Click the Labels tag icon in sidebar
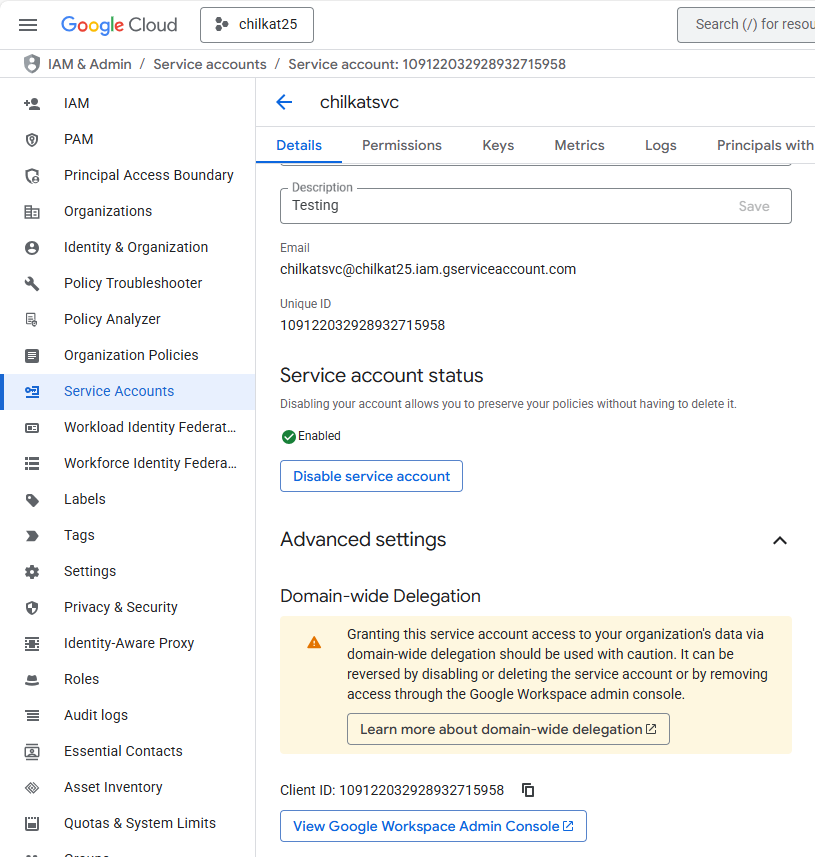Screen dimensions: 815x857 coord(32,499)
